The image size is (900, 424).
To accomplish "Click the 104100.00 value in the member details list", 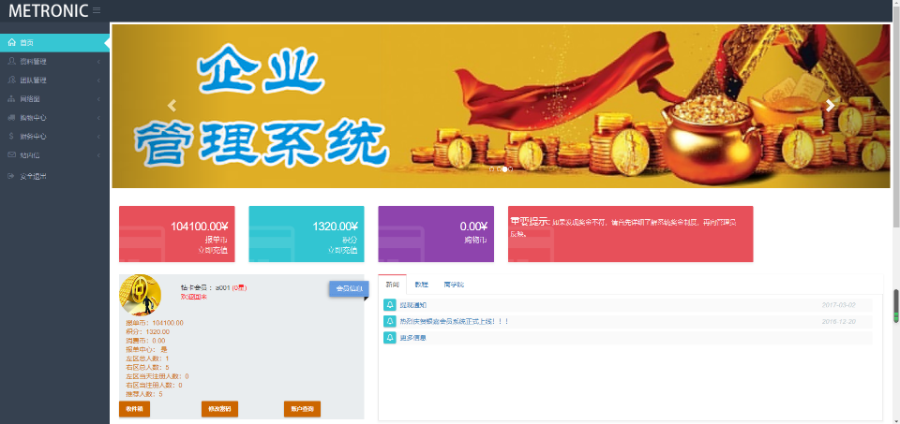I will pos(168,323).
